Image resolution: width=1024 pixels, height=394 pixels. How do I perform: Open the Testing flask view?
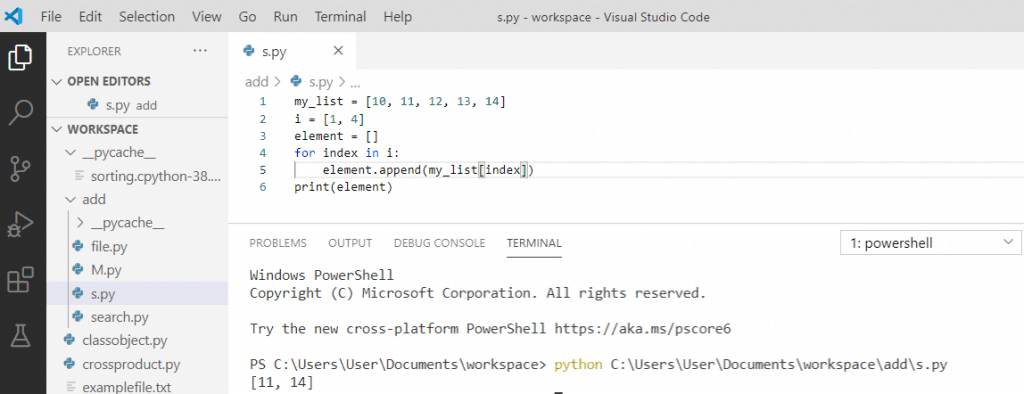[21, 337]
